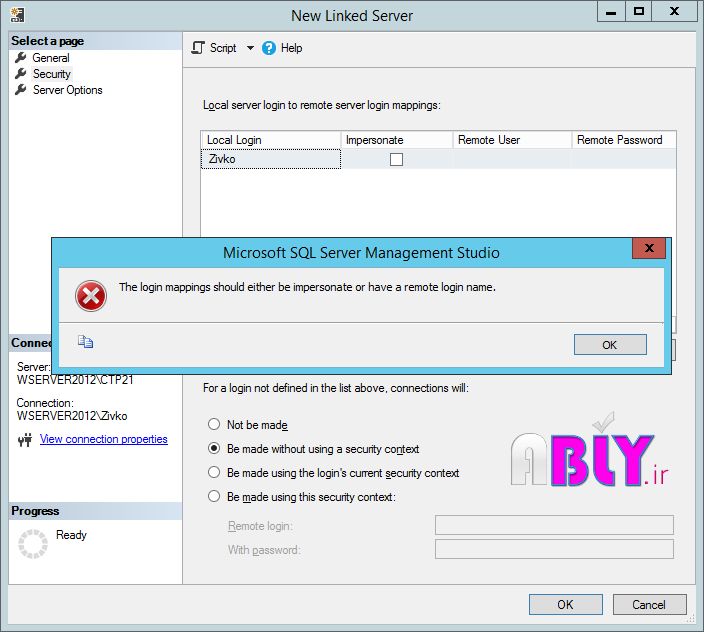Click the General page wrench icon
Image resolution: width=704 pixels, height=632 pixels.
[21, 58]
